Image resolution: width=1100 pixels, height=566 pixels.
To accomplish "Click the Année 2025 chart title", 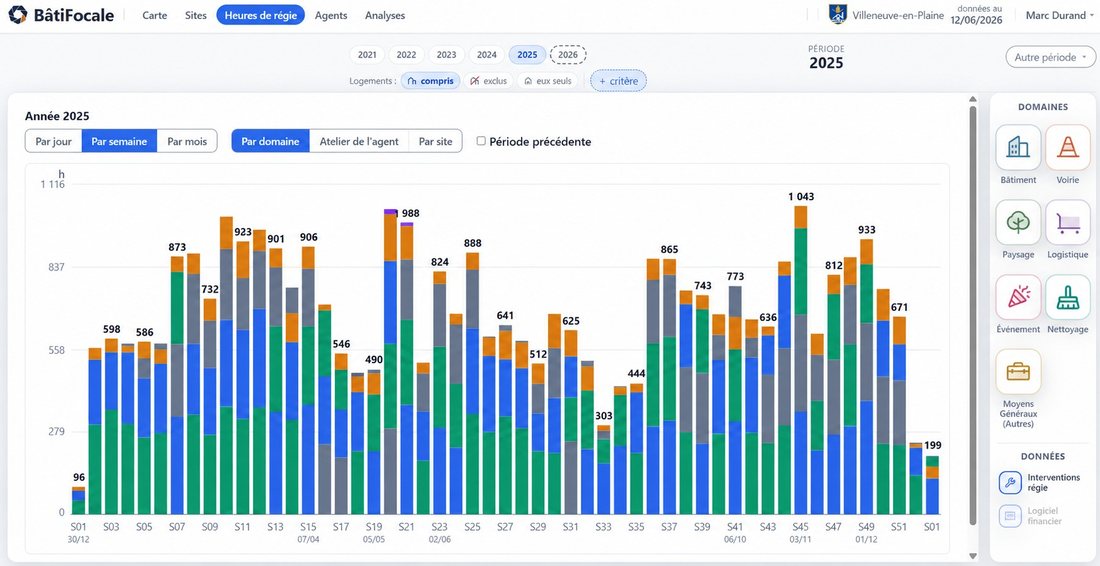I will coord(57,116).
